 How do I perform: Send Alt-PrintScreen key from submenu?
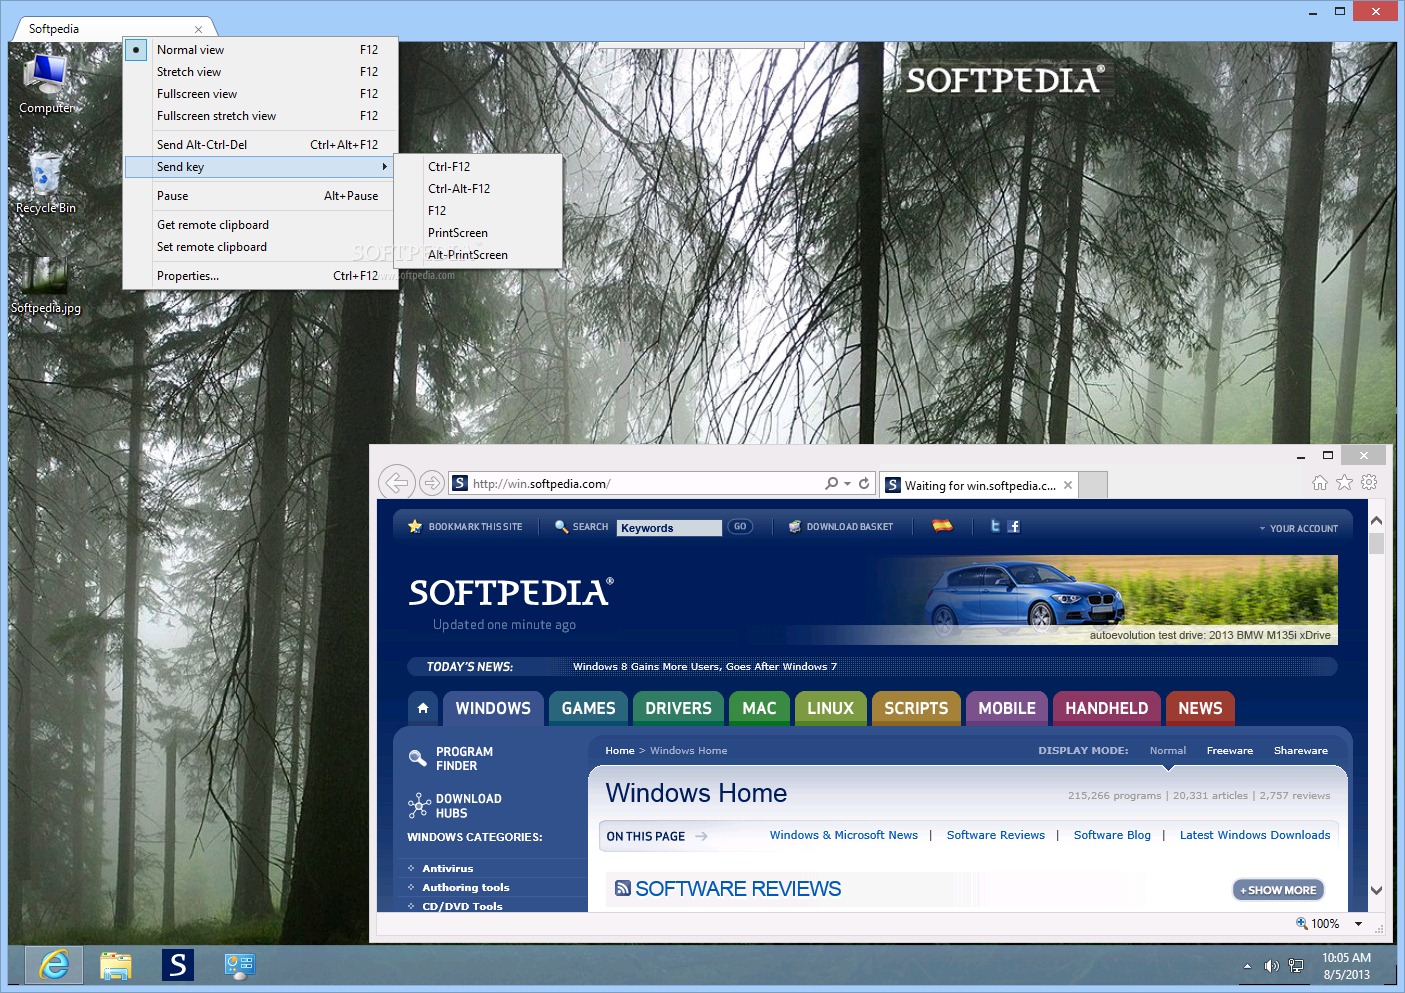tap(478, 255)
